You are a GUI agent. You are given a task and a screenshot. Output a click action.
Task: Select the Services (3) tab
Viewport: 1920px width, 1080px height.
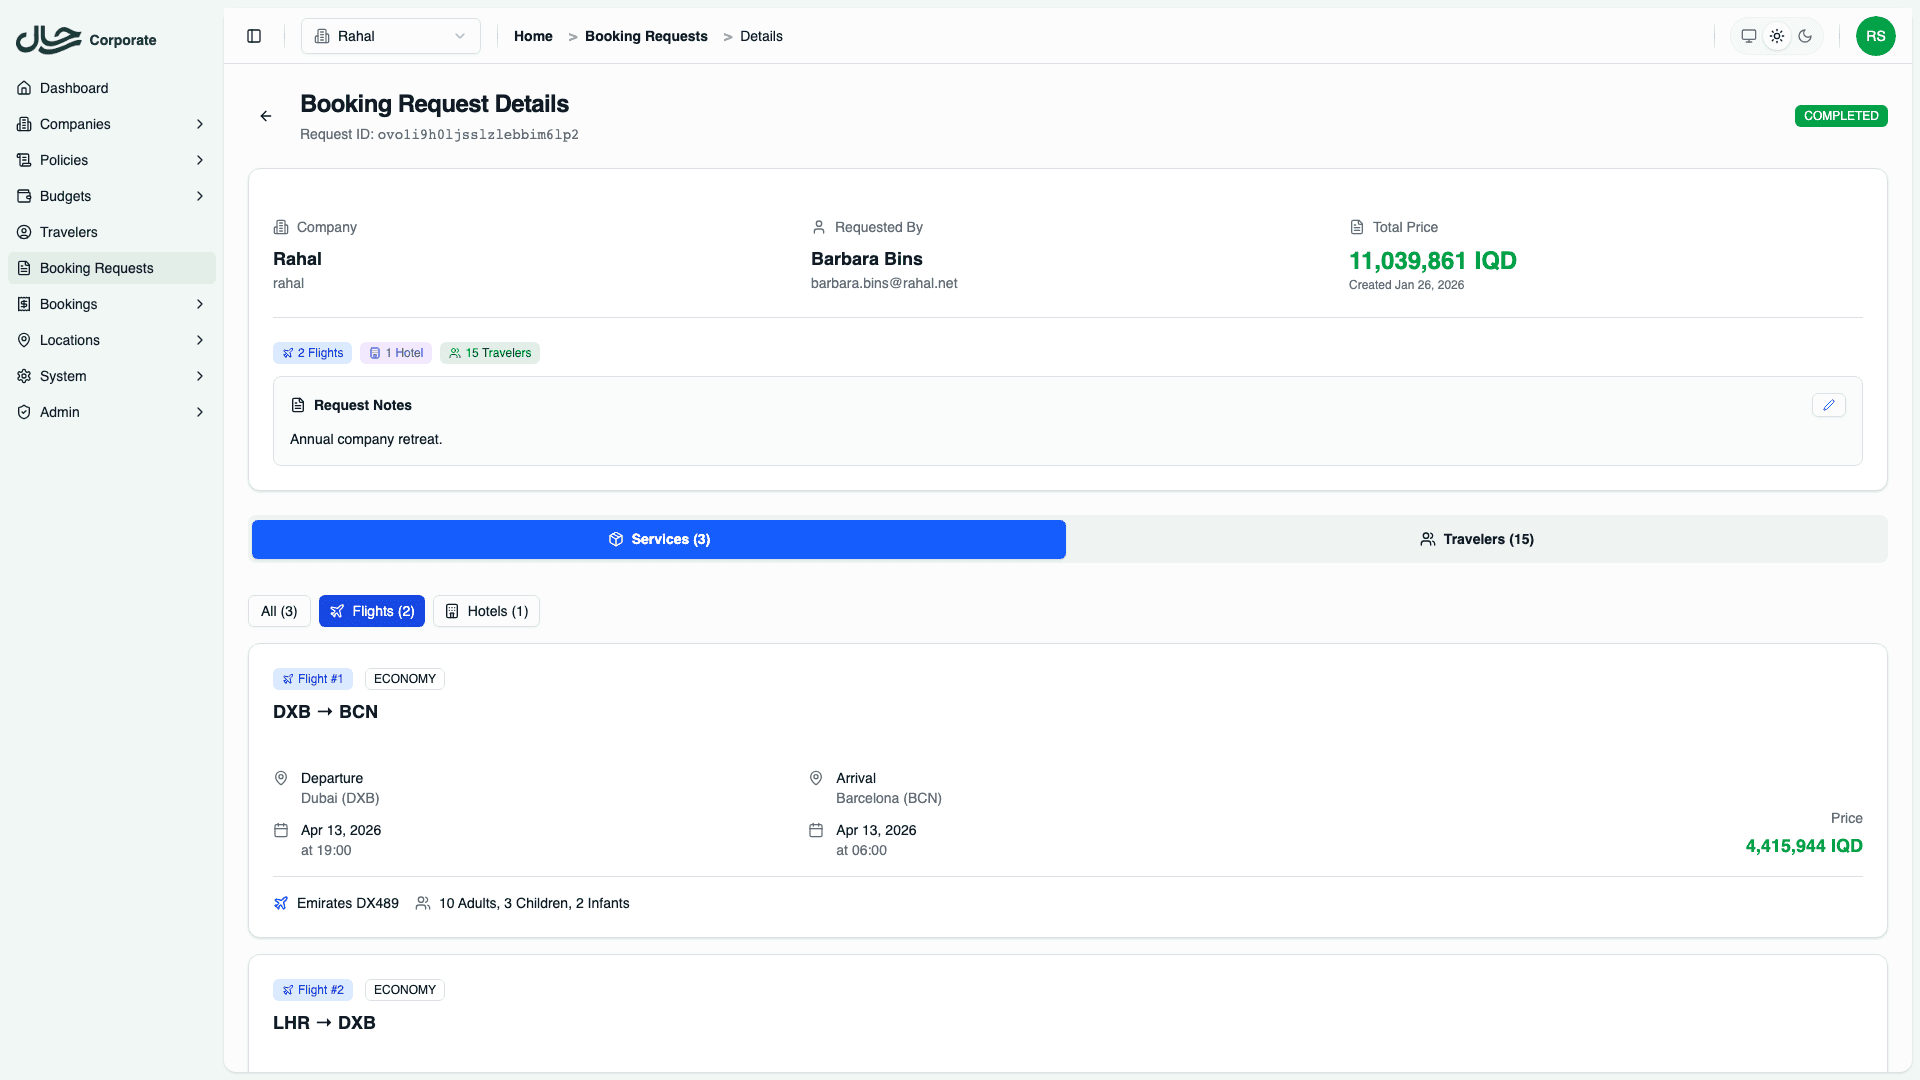coord(658,539)
